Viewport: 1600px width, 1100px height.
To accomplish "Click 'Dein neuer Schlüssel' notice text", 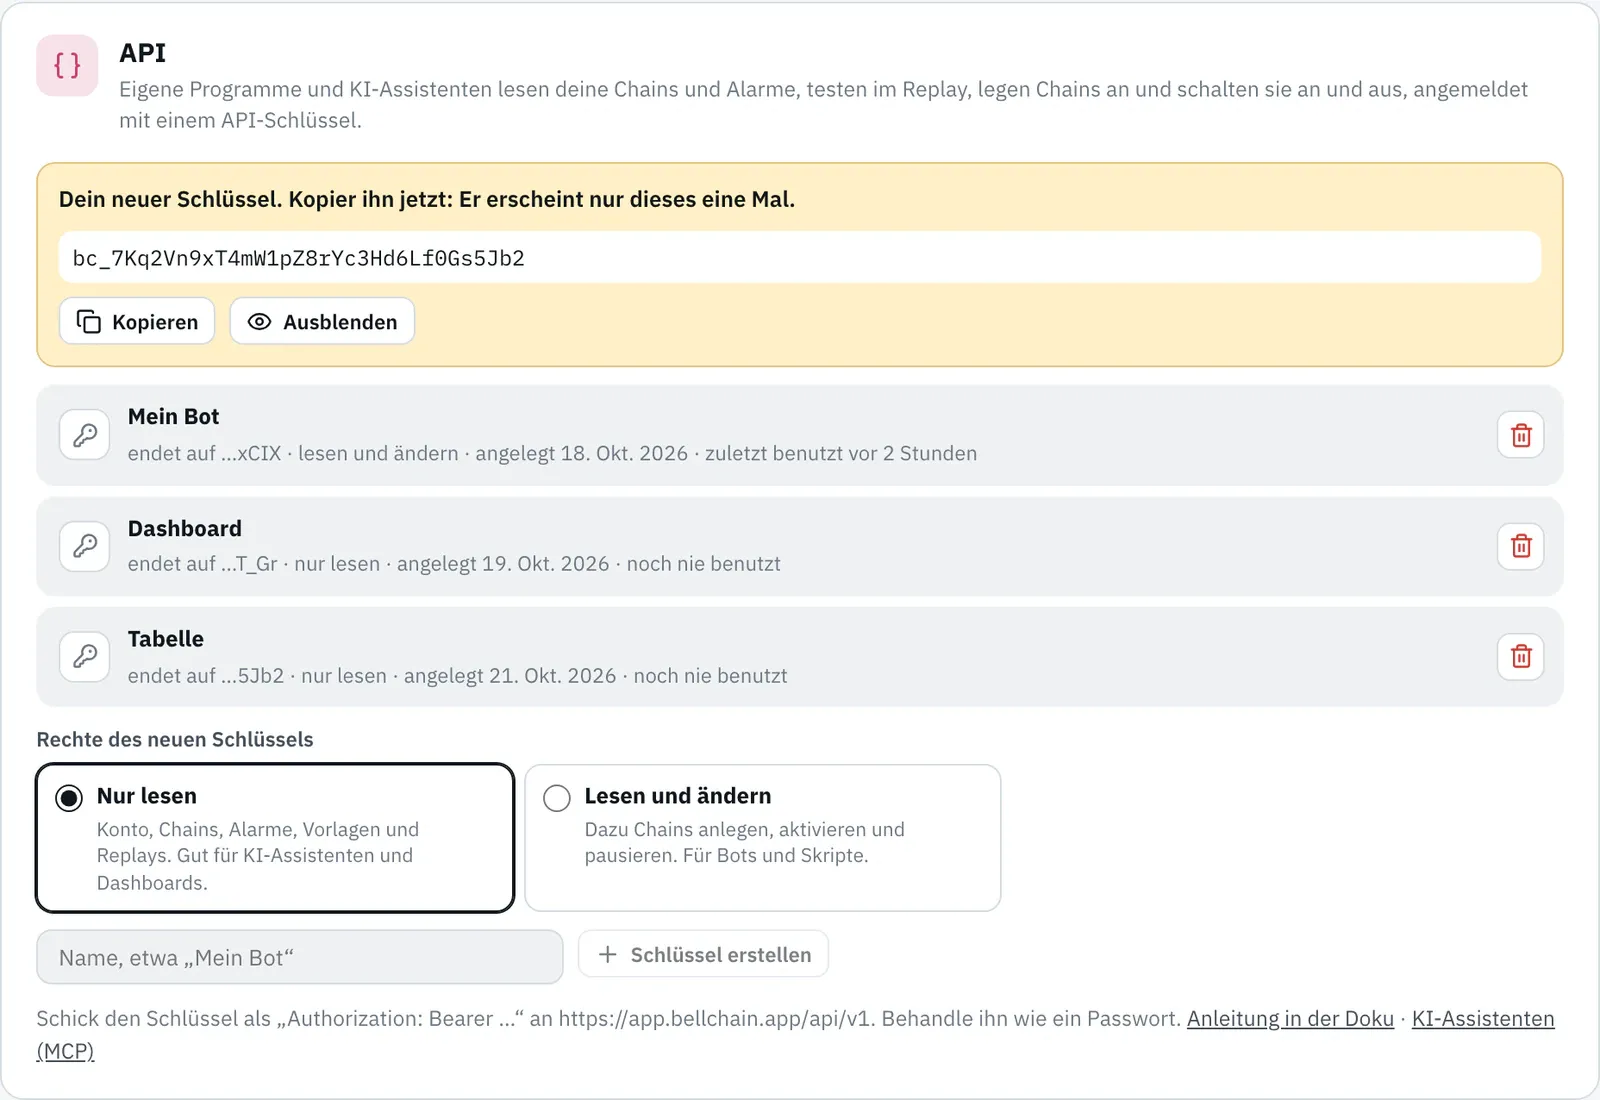I will 427,199.
